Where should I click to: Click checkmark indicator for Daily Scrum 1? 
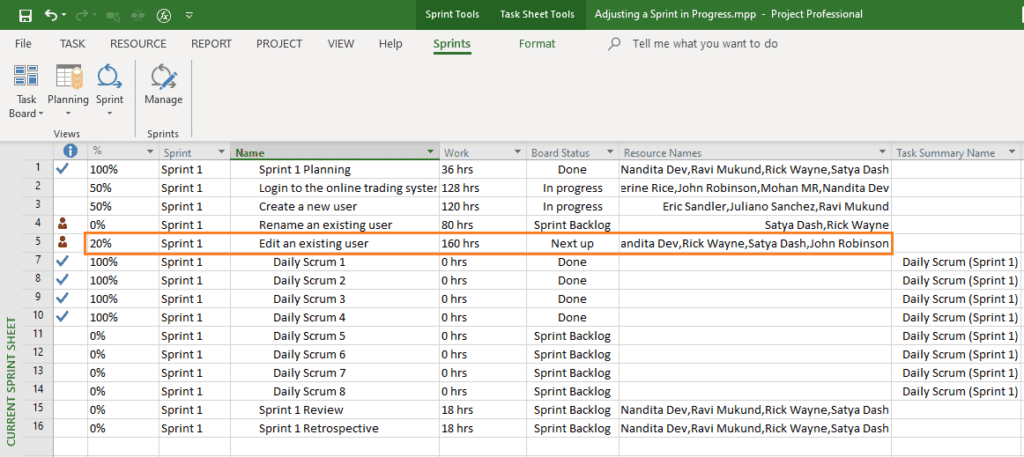pyautogui.click(x=62, y=262)
